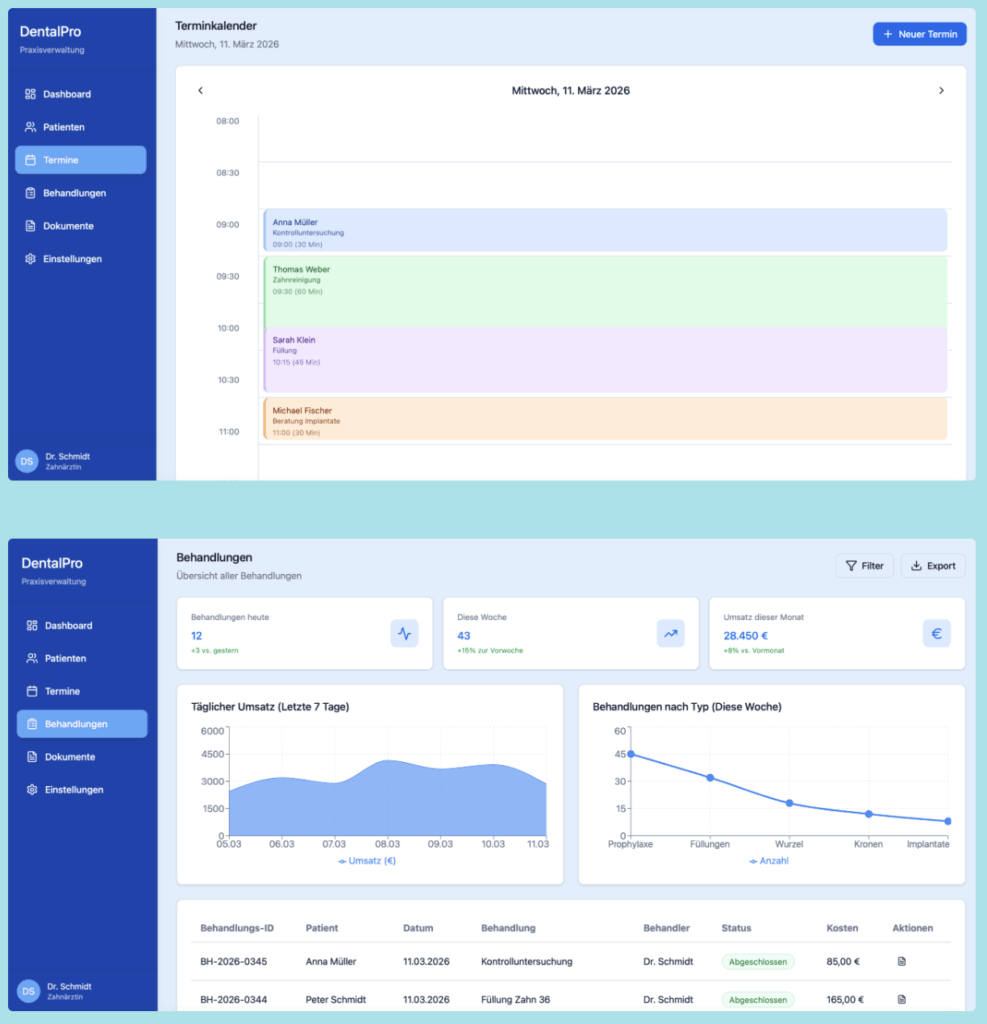Select Sarah Klein's Füllung appointment block
Screen dimensions: 987x1024
tap(605, 360)
